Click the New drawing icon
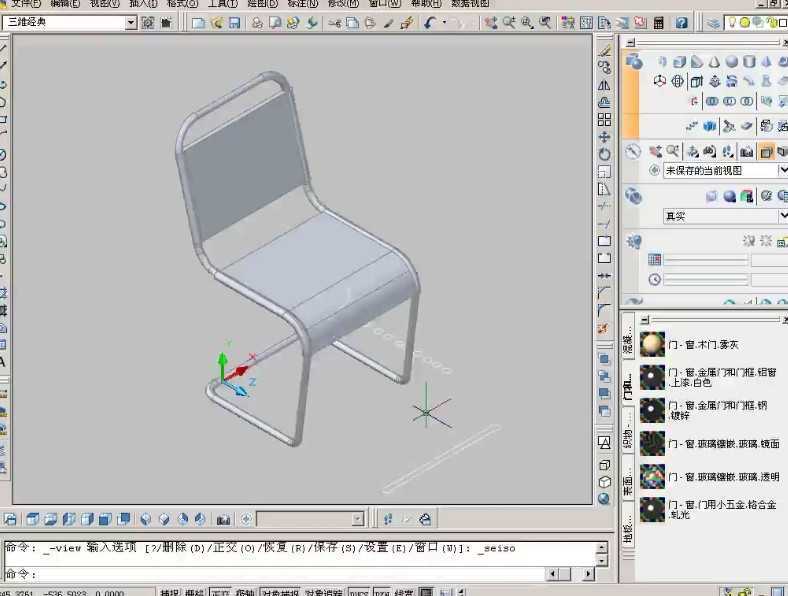The image size is (788, 596). point(199,23)
